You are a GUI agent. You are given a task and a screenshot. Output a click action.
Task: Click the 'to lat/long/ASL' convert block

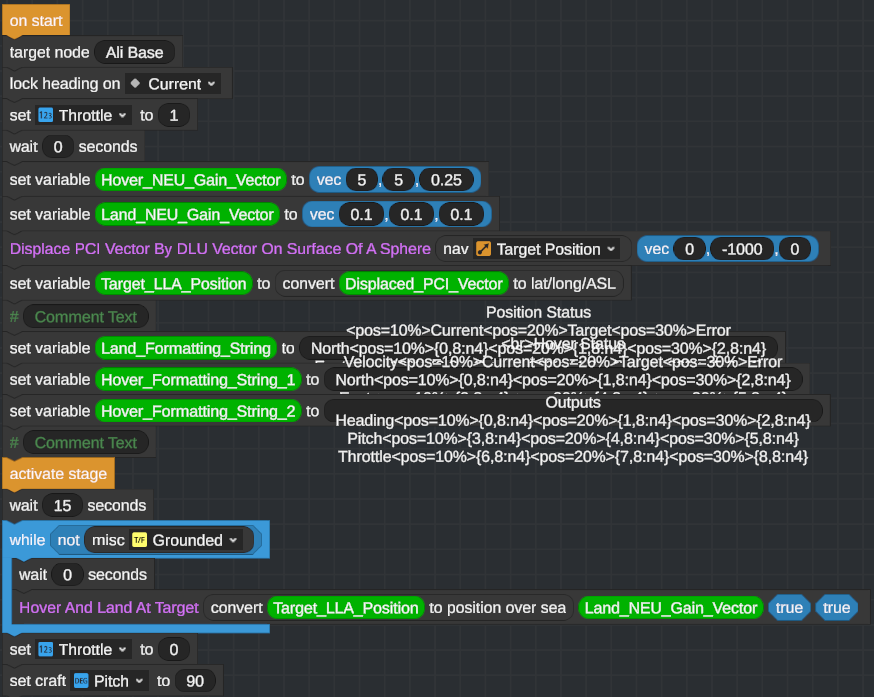pos(449,284)
